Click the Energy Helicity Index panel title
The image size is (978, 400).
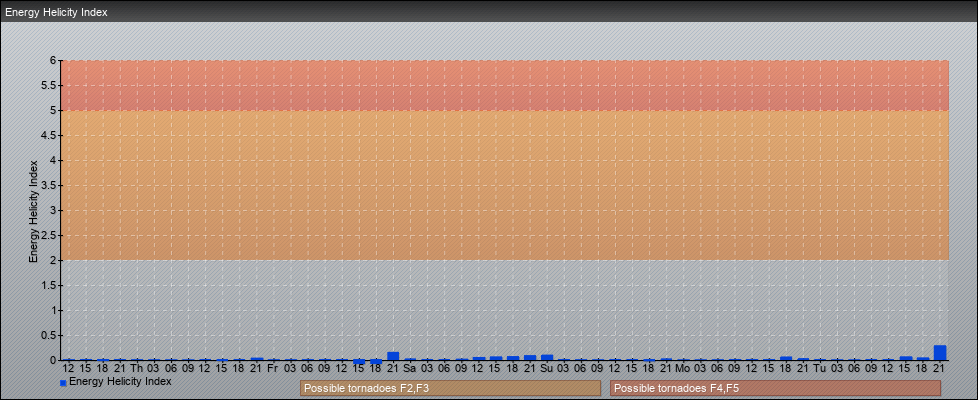coord(56,12)
